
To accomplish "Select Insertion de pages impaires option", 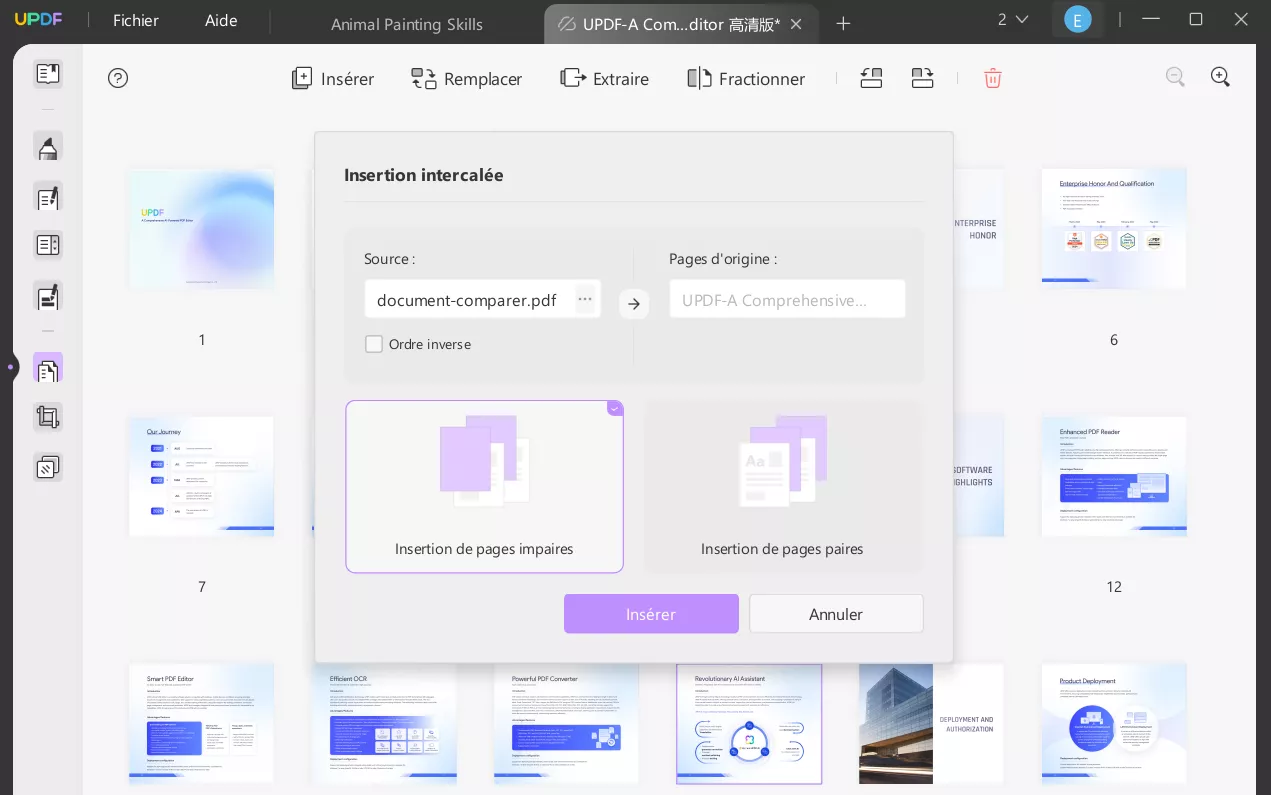I will coord(484,487).
